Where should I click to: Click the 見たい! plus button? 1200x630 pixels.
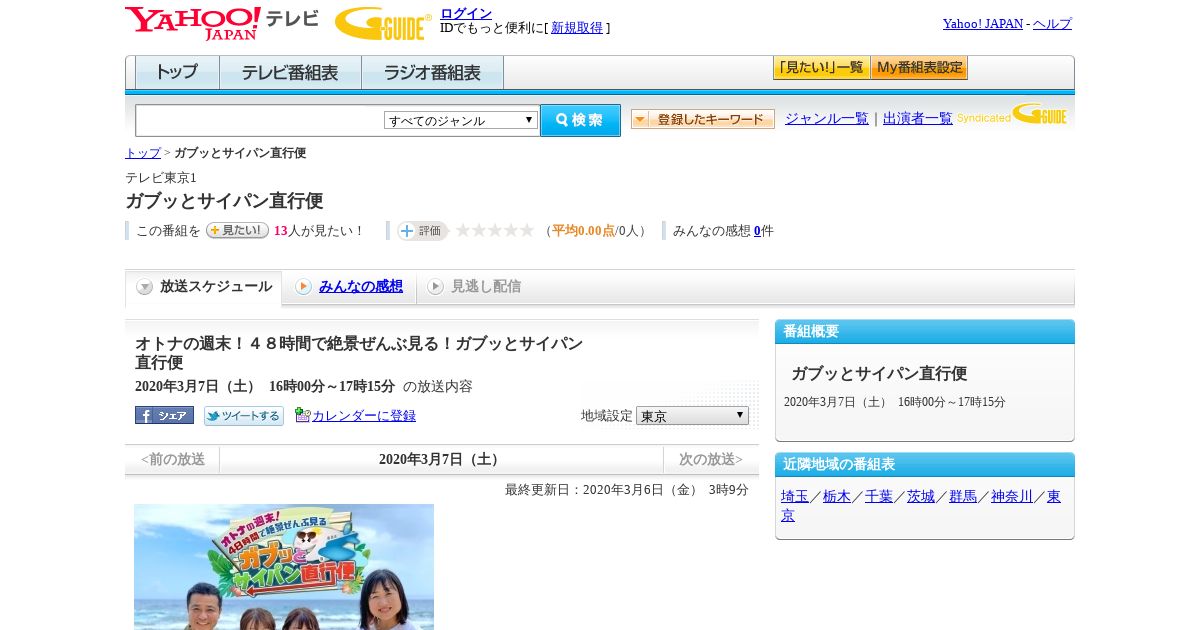tap(237, 230)
